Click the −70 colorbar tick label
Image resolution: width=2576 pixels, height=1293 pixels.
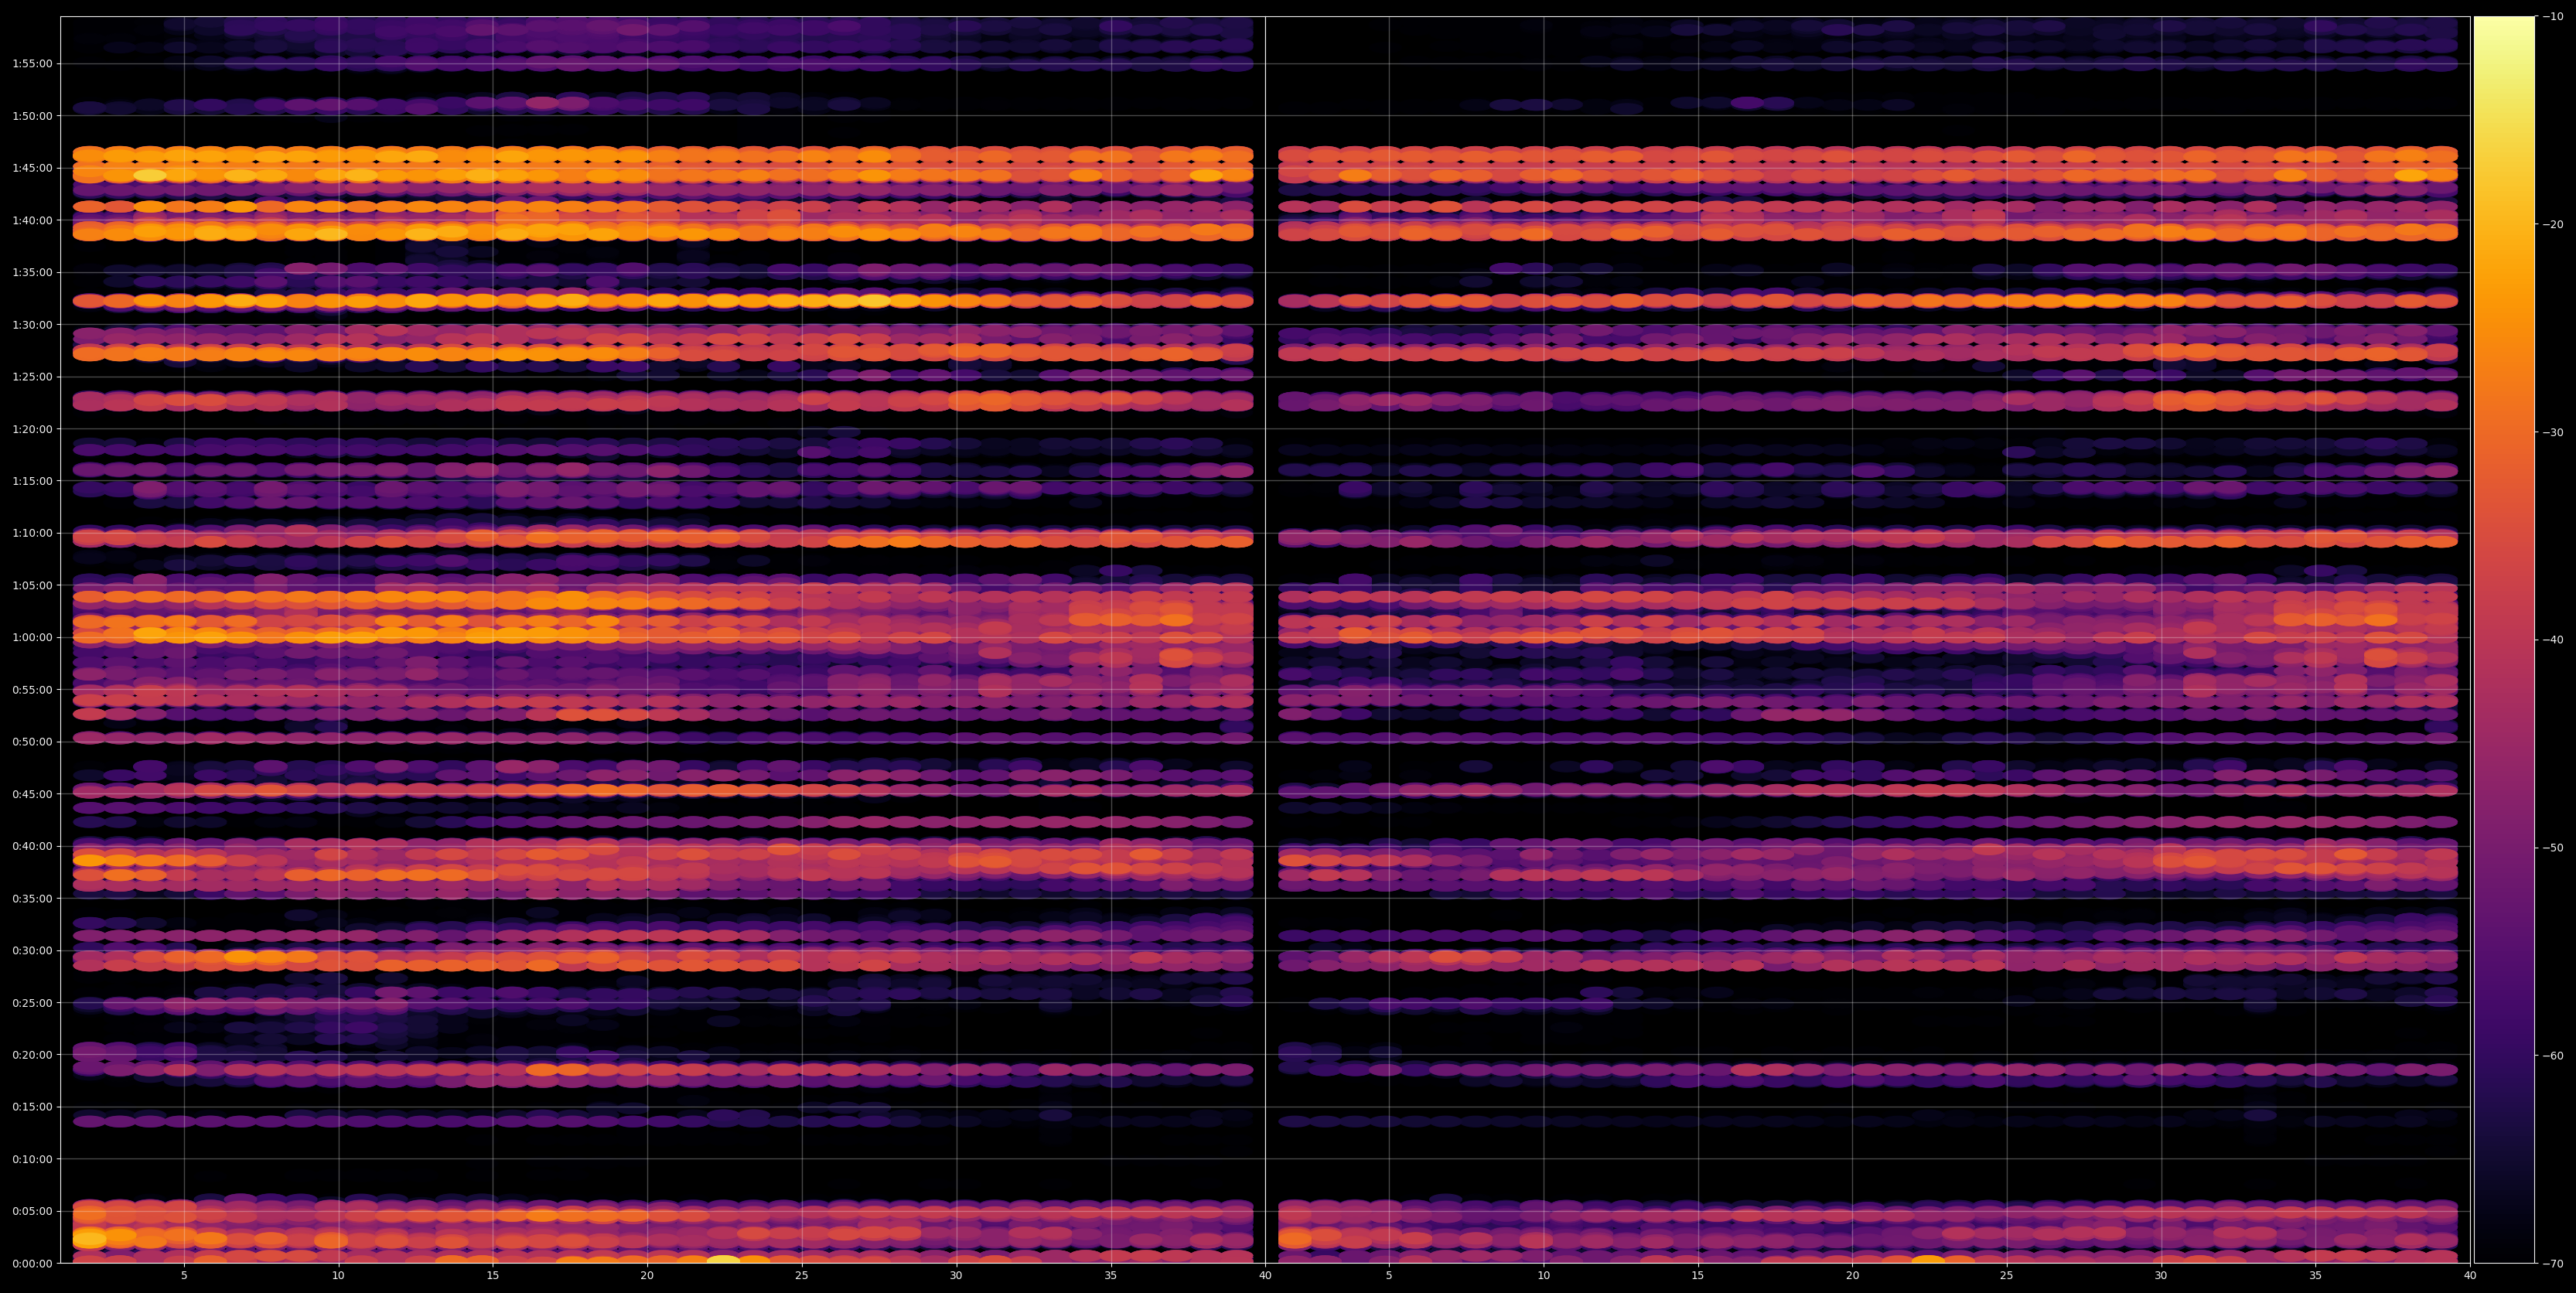click(x=2553, y=1264)
